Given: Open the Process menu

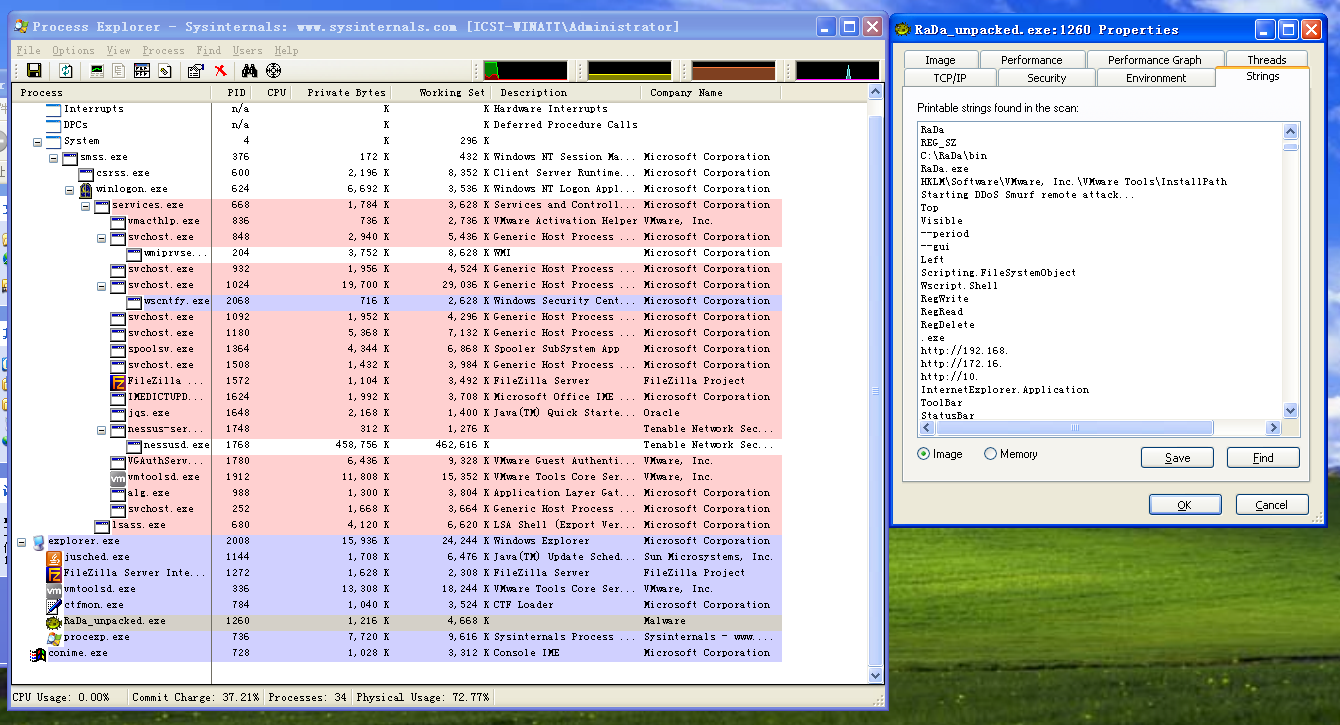Looking at the screenshot, I should point(163,50).
